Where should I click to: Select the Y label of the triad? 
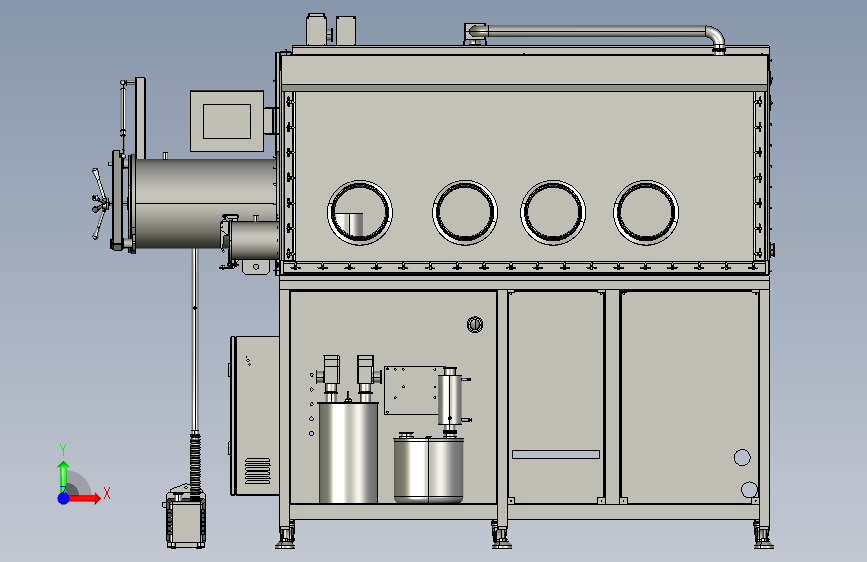[63, 450]
